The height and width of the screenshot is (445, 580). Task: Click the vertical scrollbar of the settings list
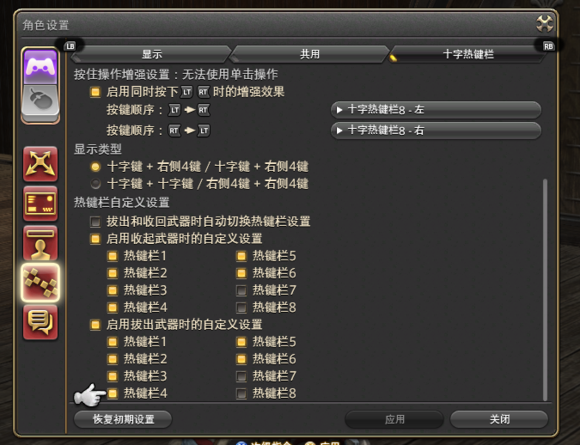coord(545,290)
